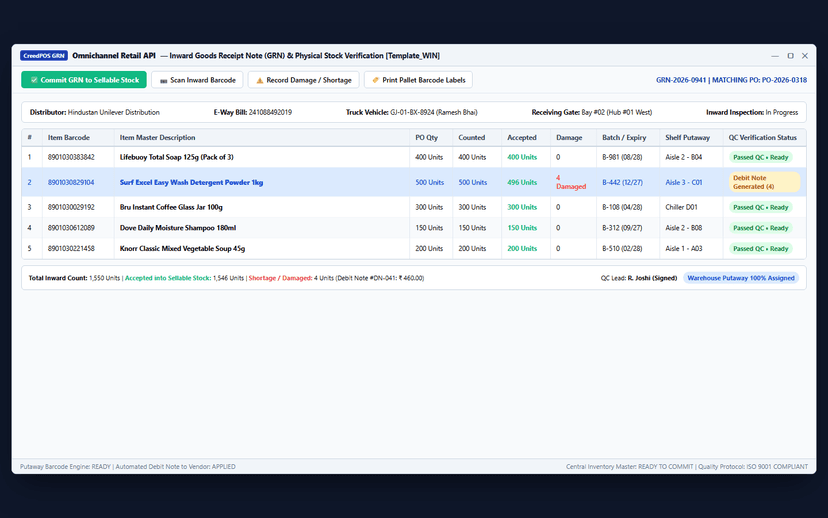Click 400 Units PO Qty for Lifebuoy

coord(429,157)
